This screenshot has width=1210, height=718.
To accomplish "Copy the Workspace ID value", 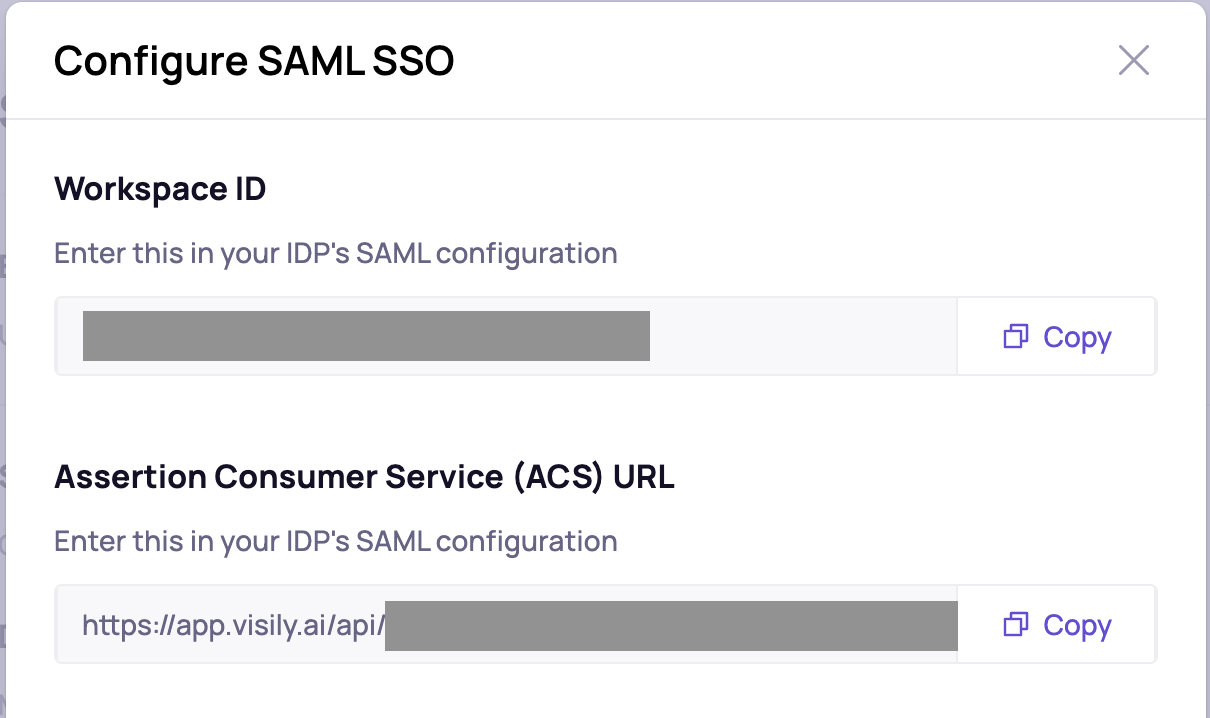I will 1057,336.
